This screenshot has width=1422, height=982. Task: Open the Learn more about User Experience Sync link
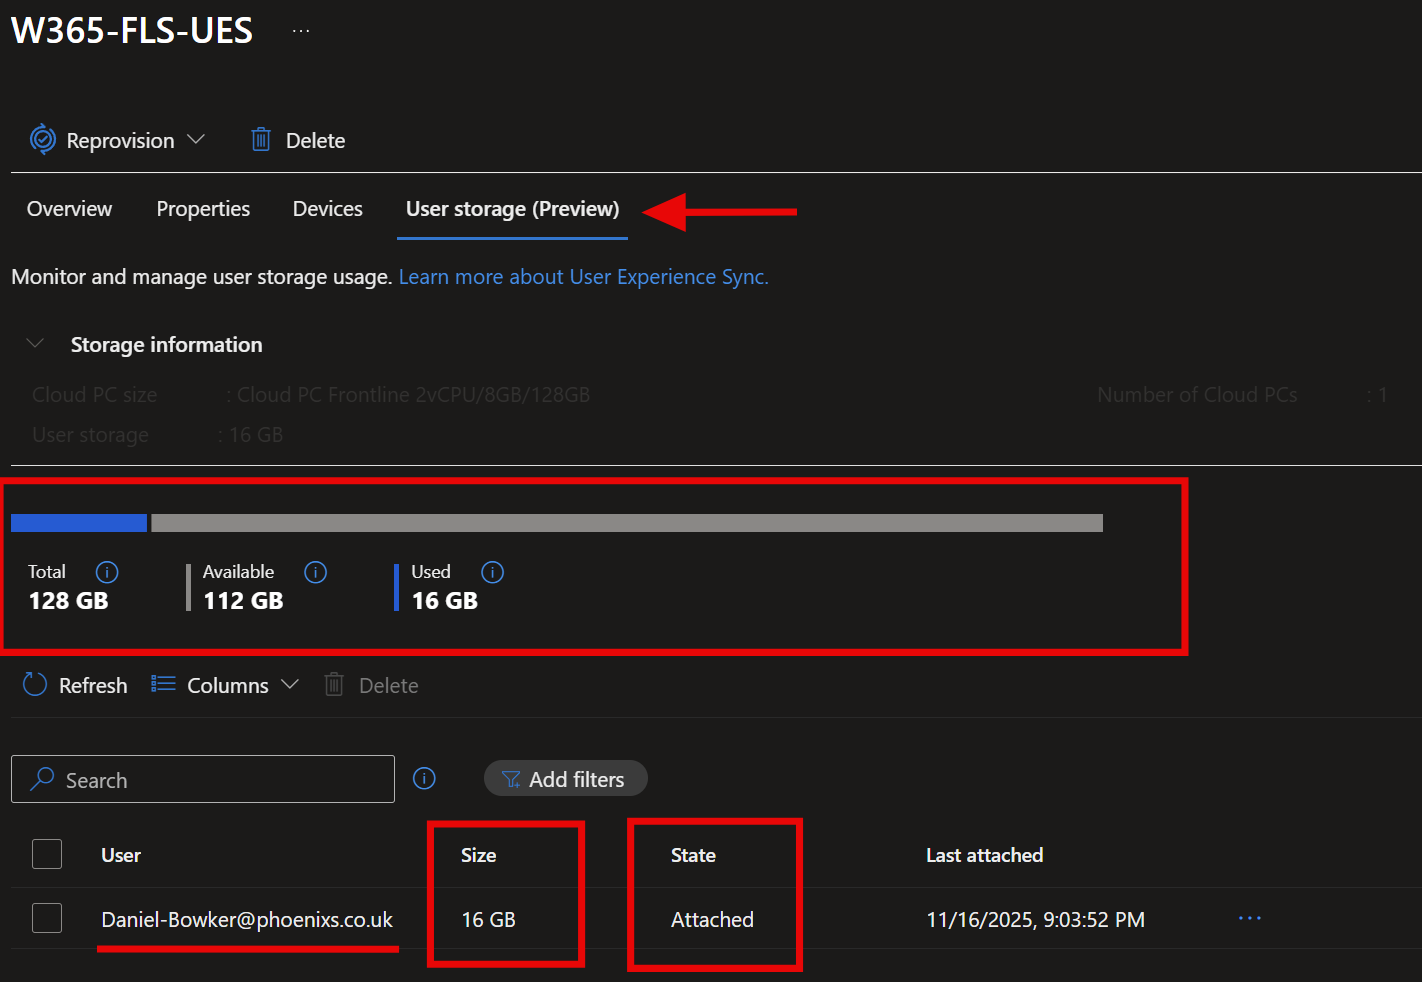point(583,277)
